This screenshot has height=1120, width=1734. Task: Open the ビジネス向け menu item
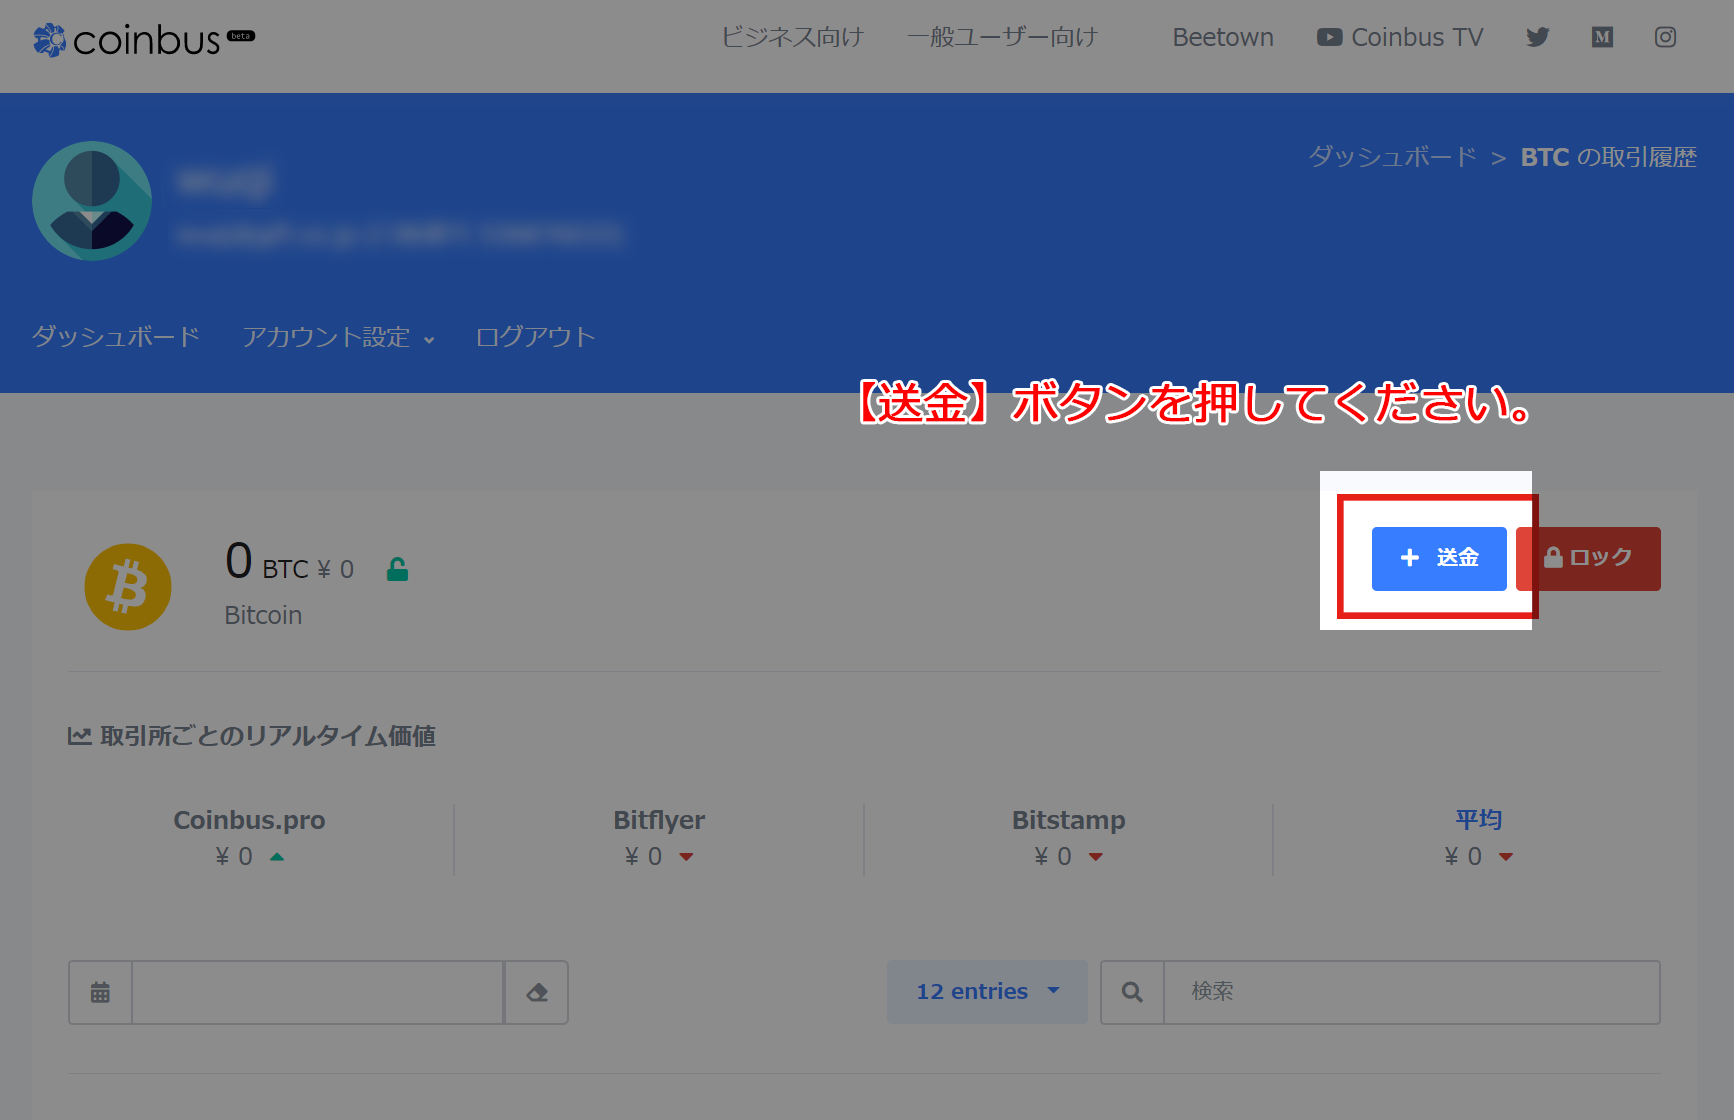pos(792,37)
